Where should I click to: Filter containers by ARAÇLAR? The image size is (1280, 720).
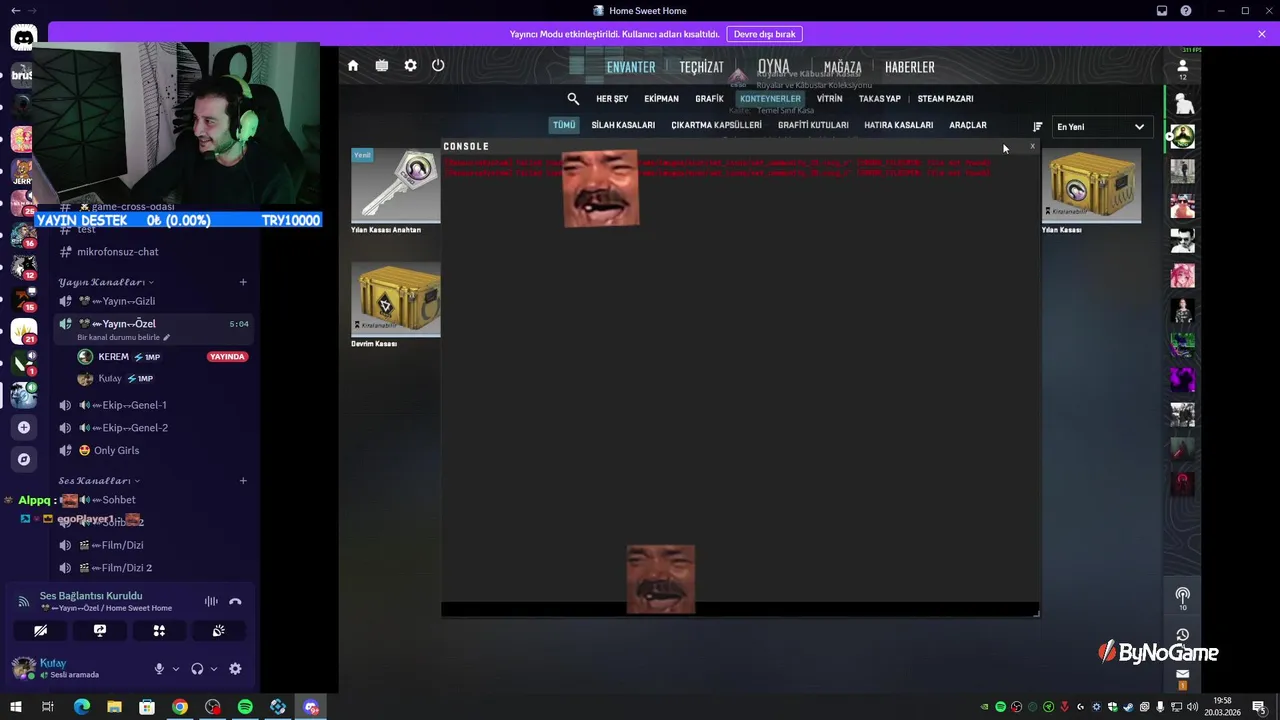tap(968, 125)
